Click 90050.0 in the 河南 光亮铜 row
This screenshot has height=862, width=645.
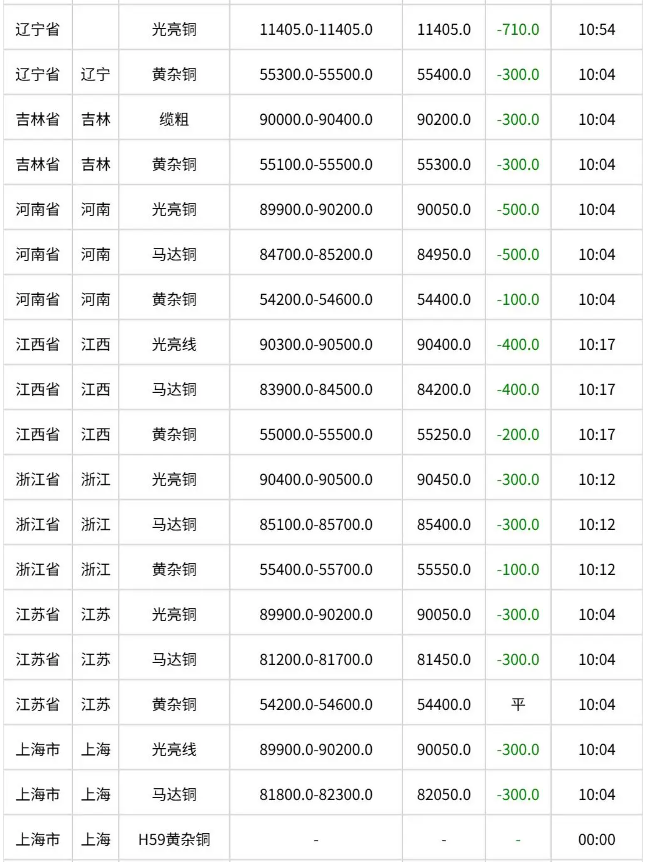[444, 209]
